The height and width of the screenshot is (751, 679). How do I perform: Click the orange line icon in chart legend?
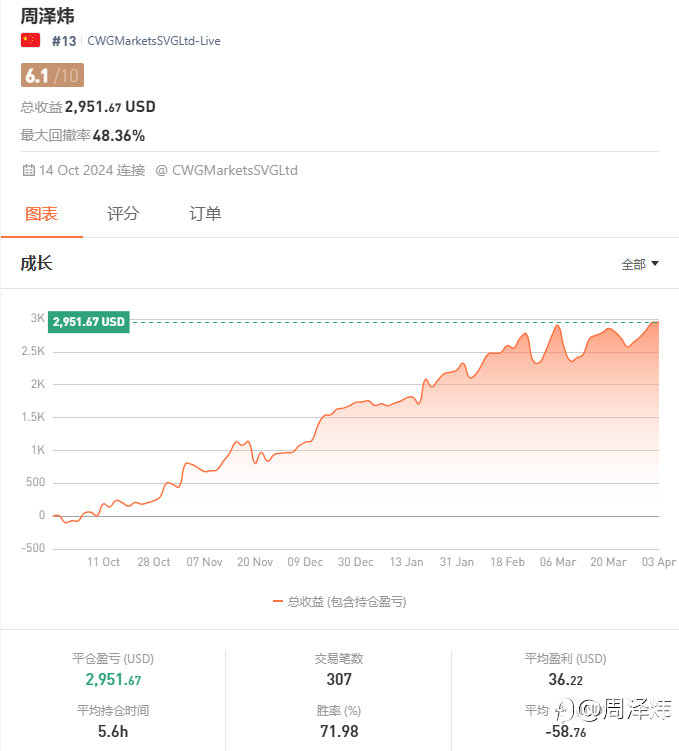[278, 602]
